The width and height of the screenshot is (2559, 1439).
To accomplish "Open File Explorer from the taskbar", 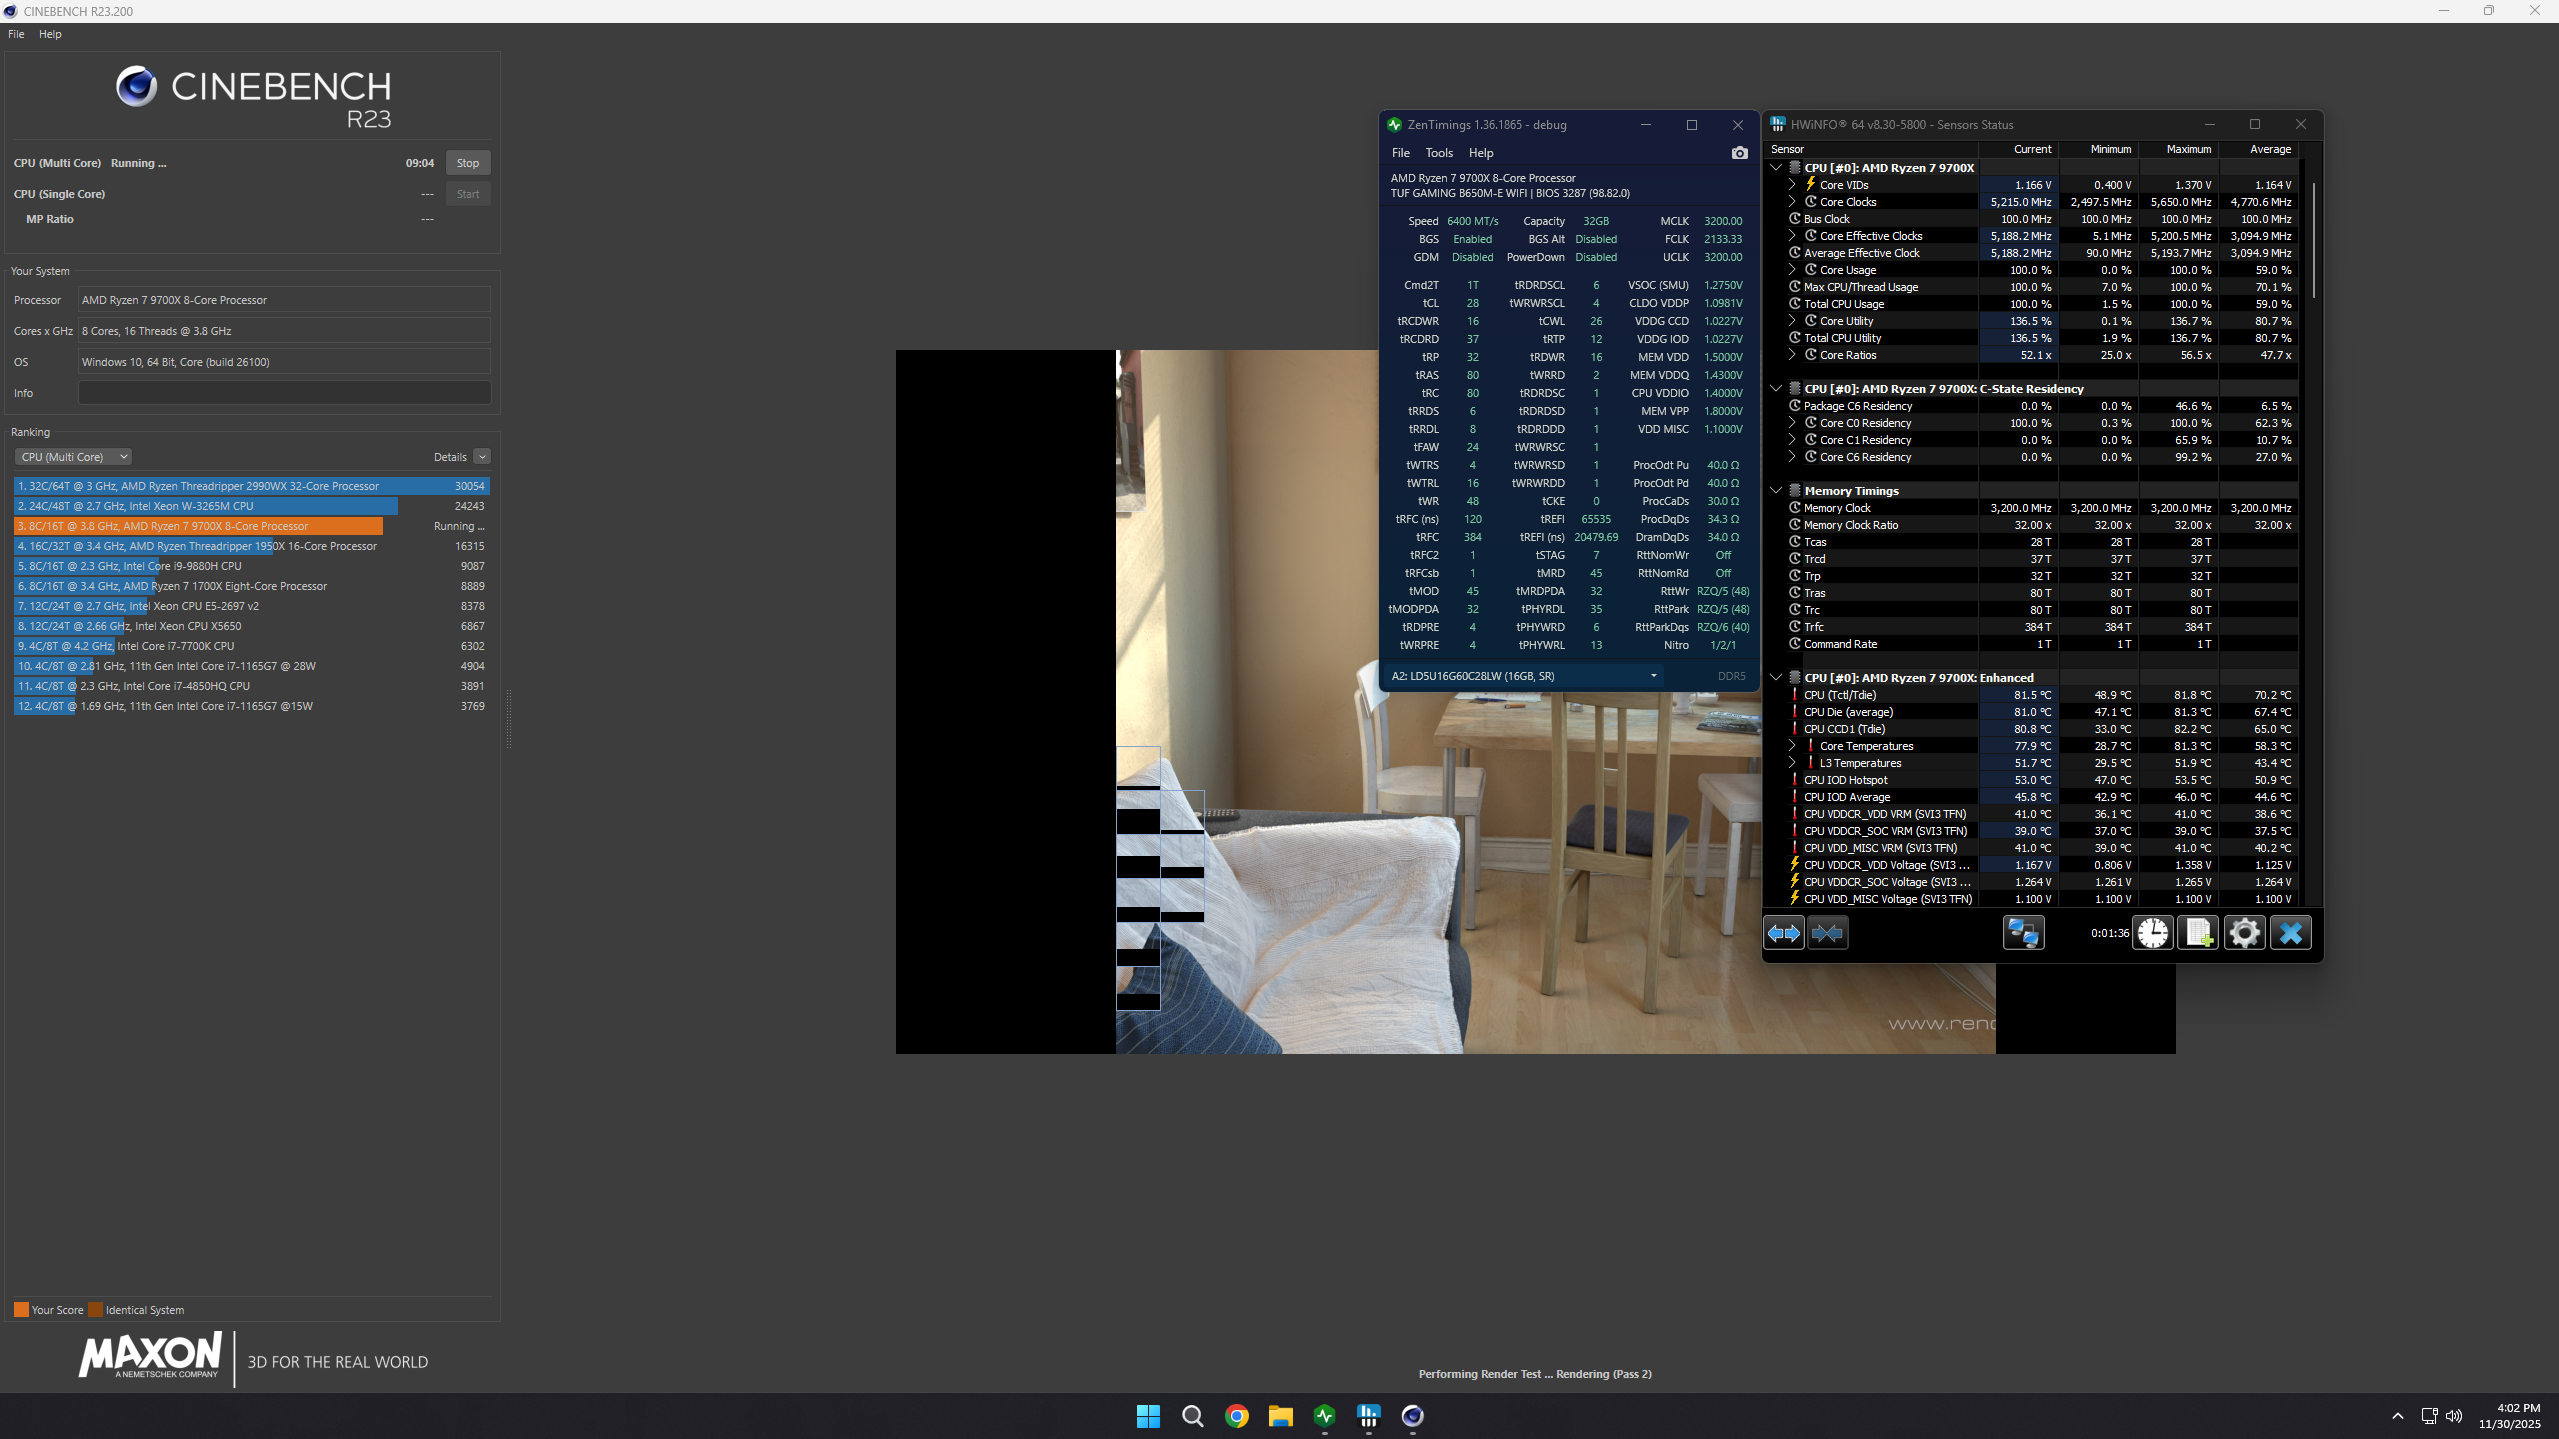I will (x=1280, y=1416).
